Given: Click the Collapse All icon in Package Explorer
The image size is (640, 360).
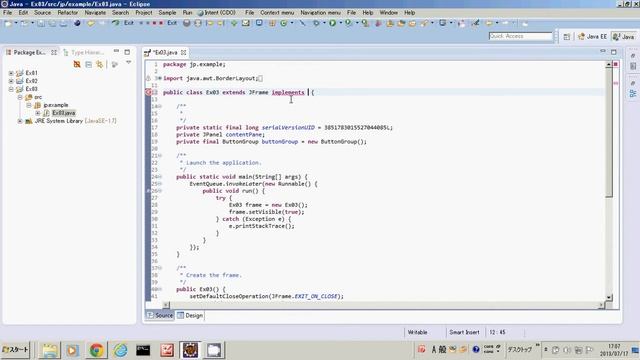Looking at the screenshot, I should click(89, 64).
